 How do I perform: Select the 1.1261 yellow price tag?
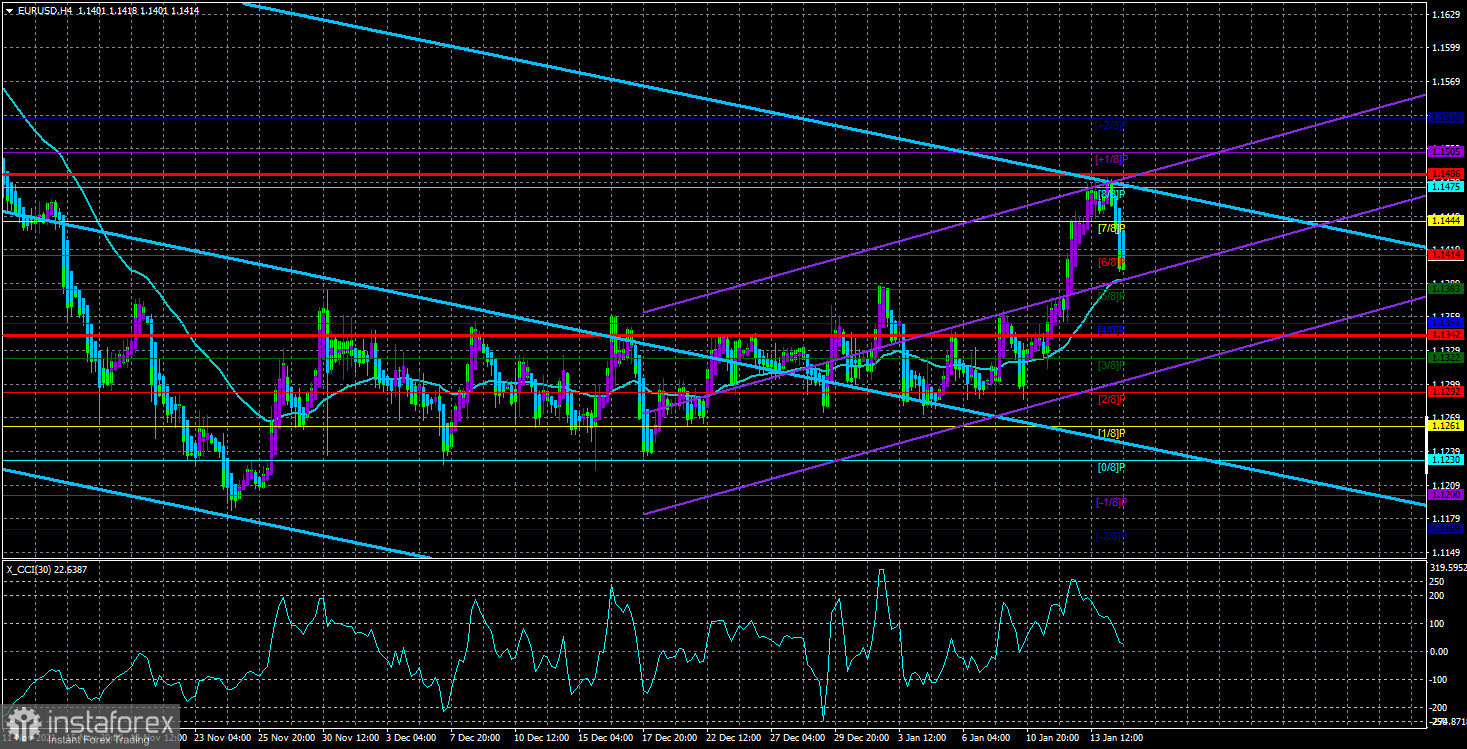1446,426
